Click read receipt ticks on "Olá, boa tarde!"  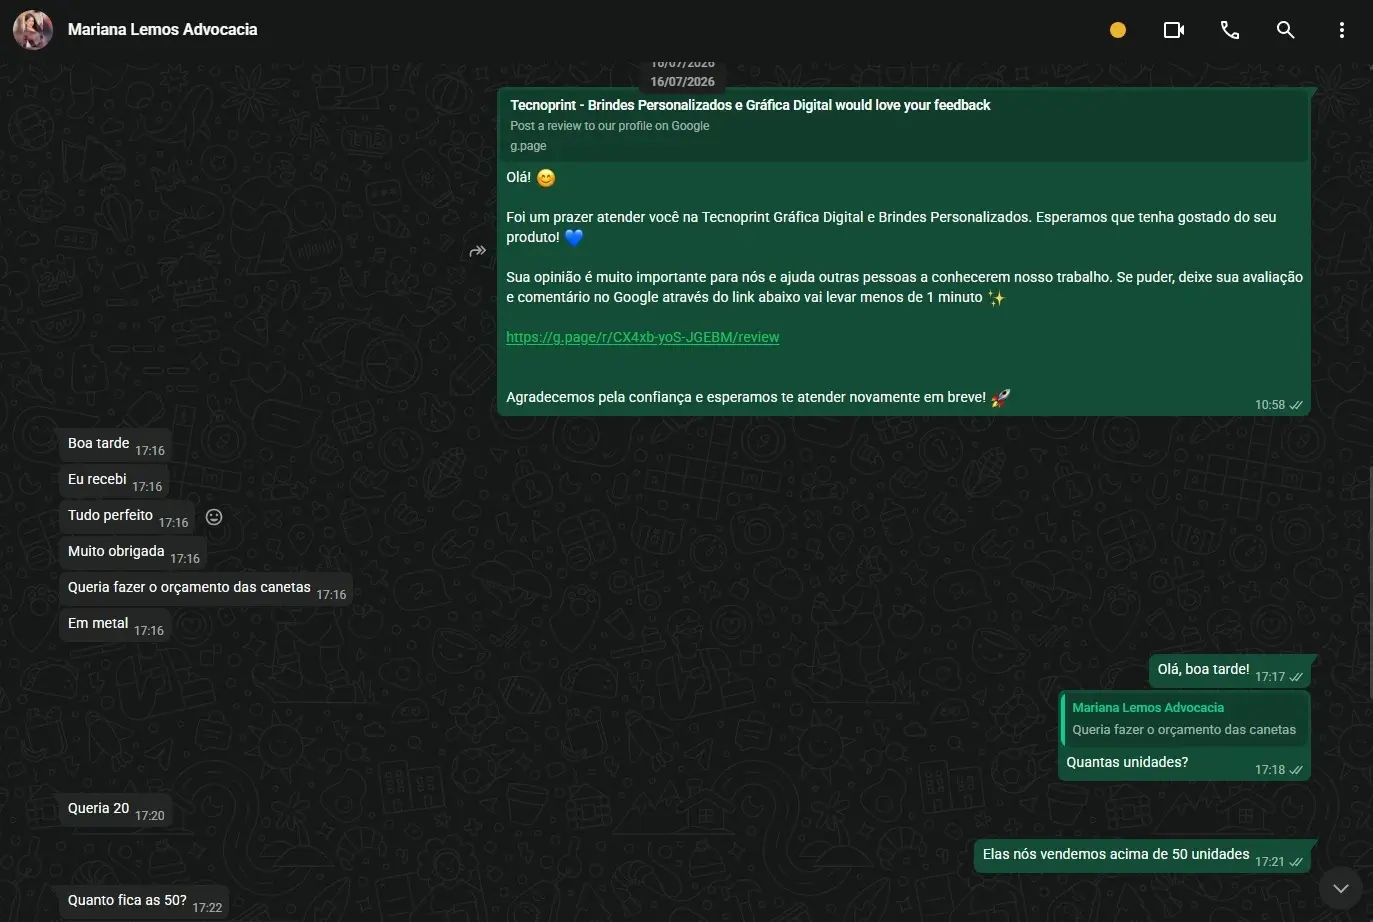[1296, 677]
